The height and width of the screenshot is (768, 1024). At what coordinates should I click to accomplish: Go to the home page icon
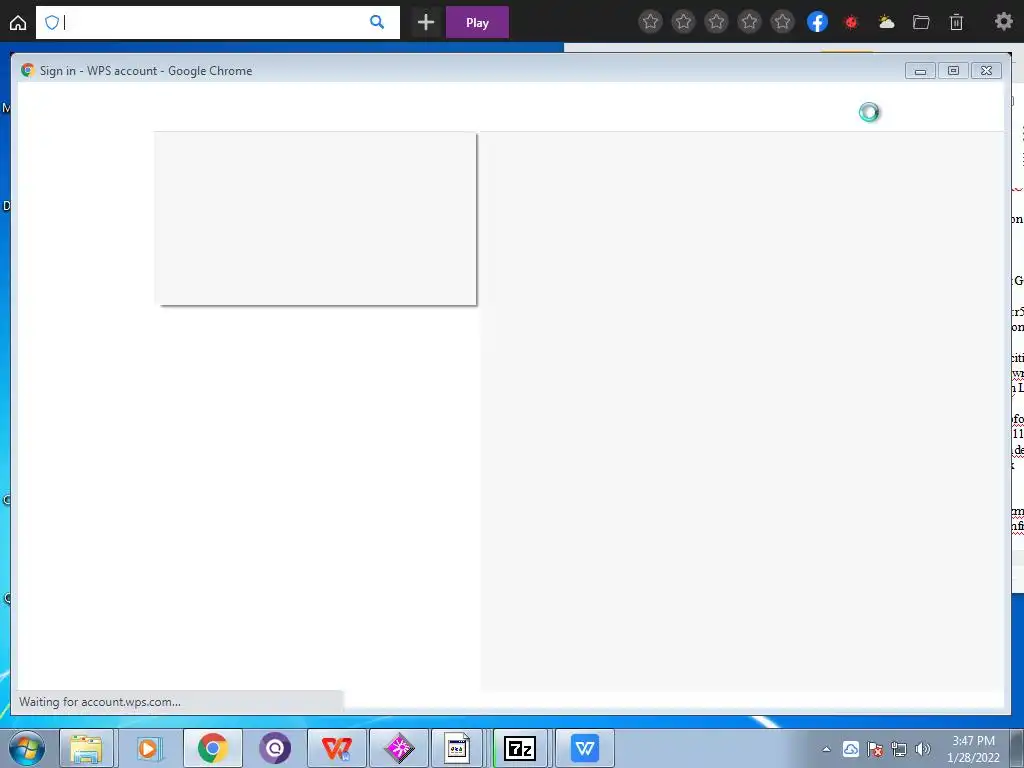coord(18,23)
